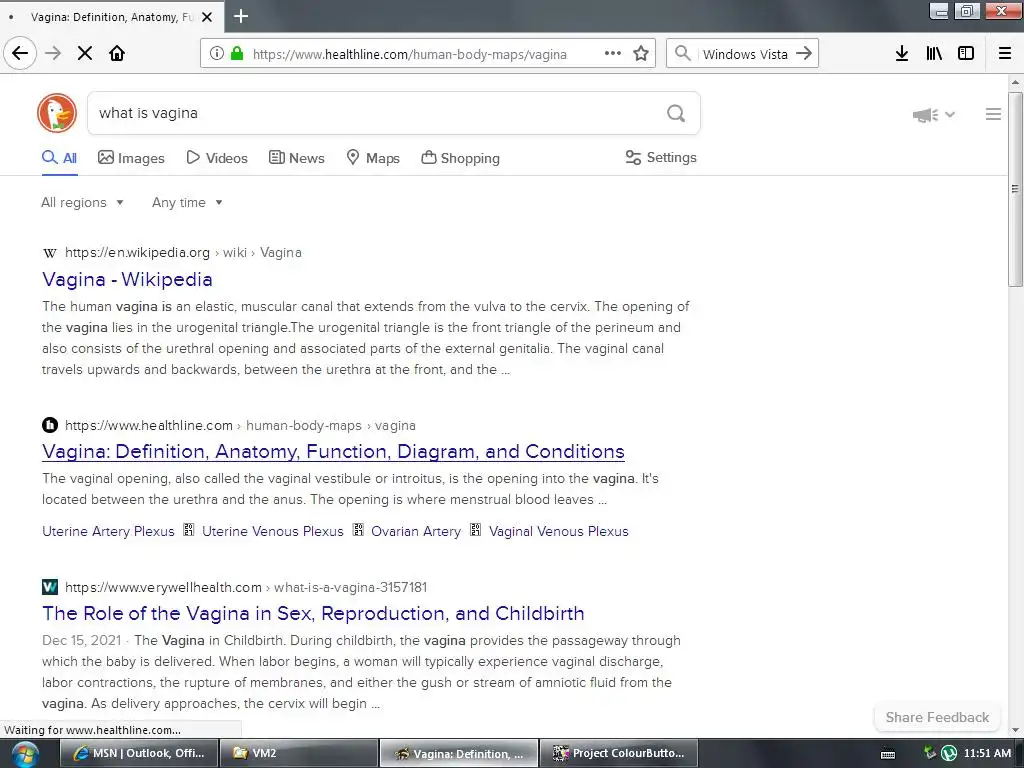This screenshot has width=1024, height=768.
Task: Click the magnifier icon in the Firefox search box
Action: (x=682, y=54)
